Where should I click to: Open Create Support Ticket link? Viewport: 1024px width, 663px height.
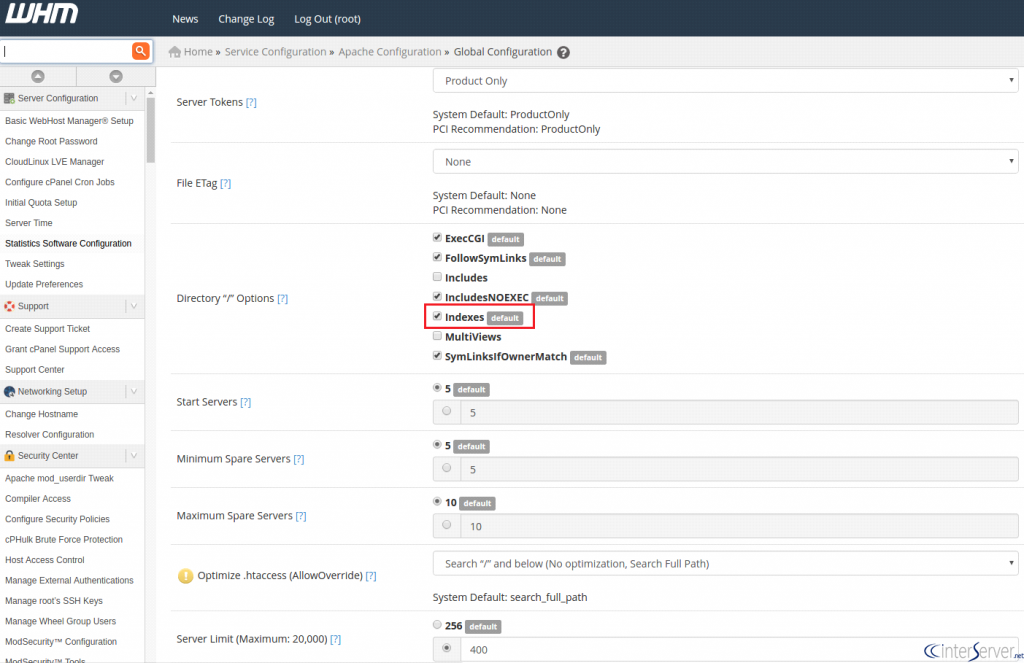[47, 329]
